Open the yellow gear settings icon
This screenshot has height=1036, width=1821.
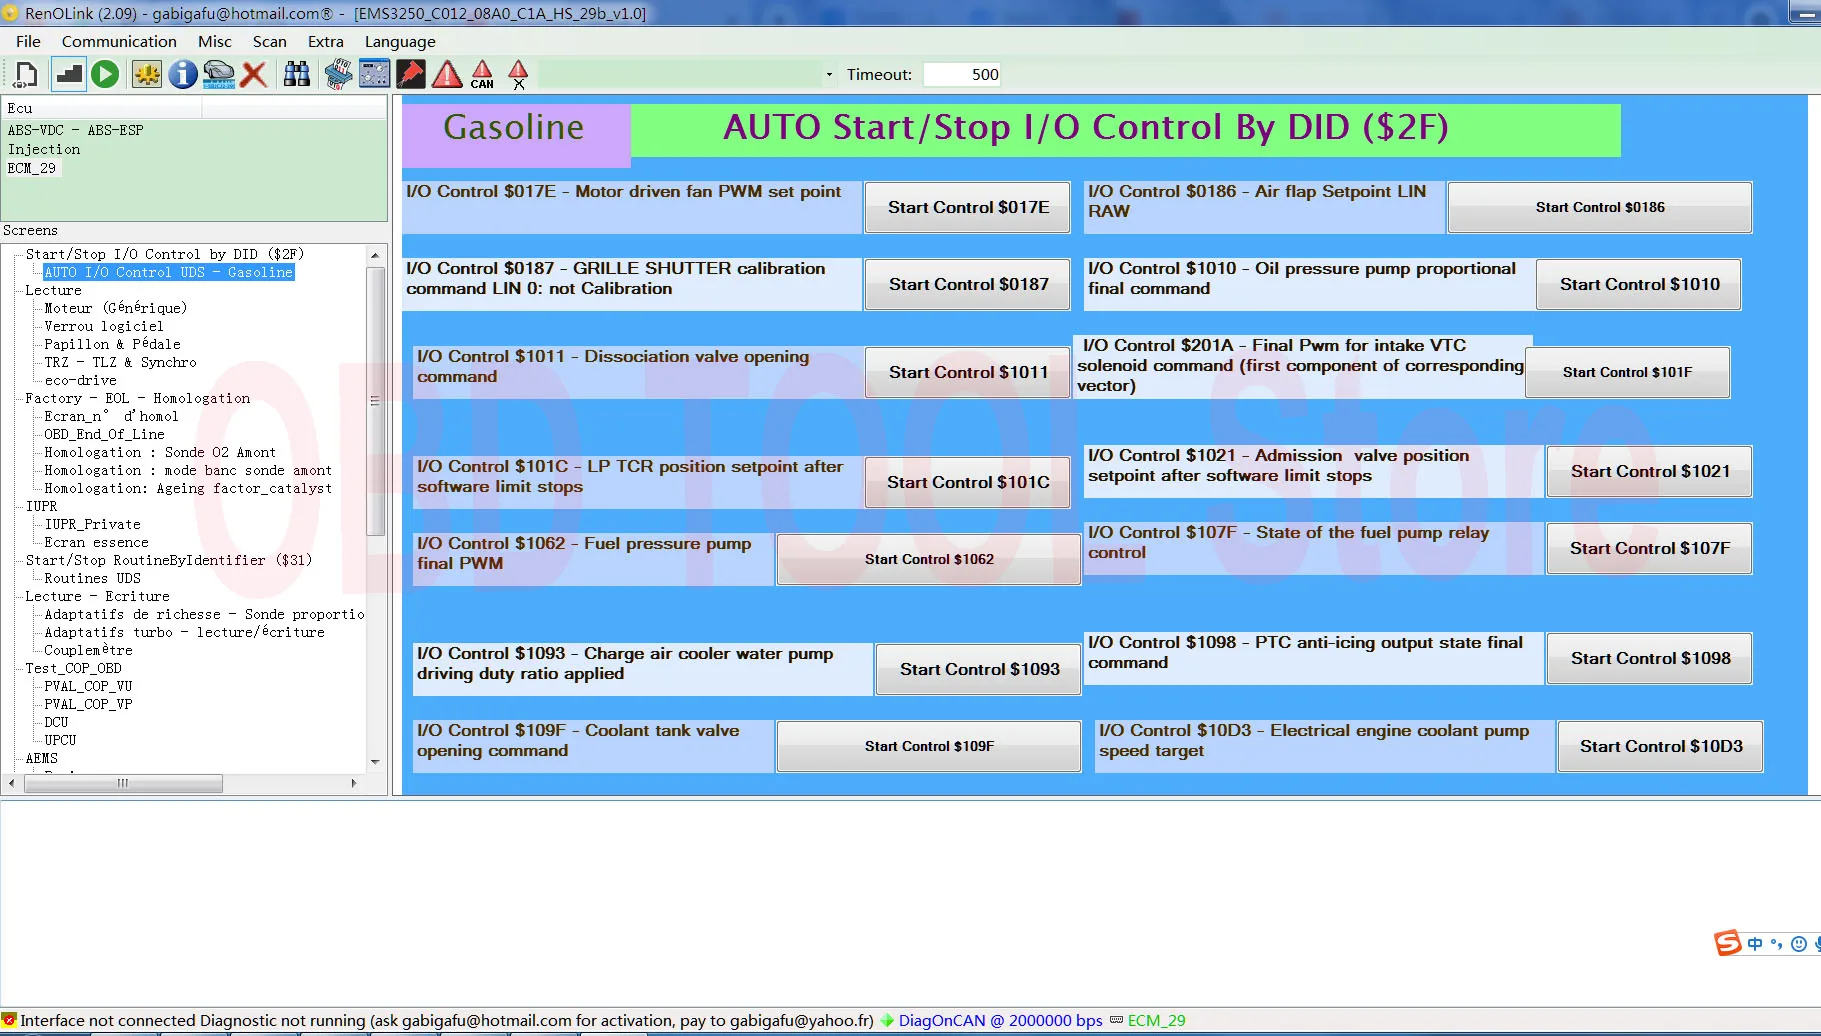(147, 74)
